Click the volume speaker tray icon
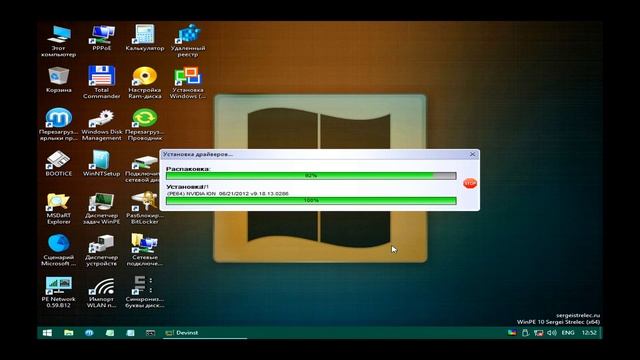This screenshot has width=640, height=360. (x=552, y=333)
